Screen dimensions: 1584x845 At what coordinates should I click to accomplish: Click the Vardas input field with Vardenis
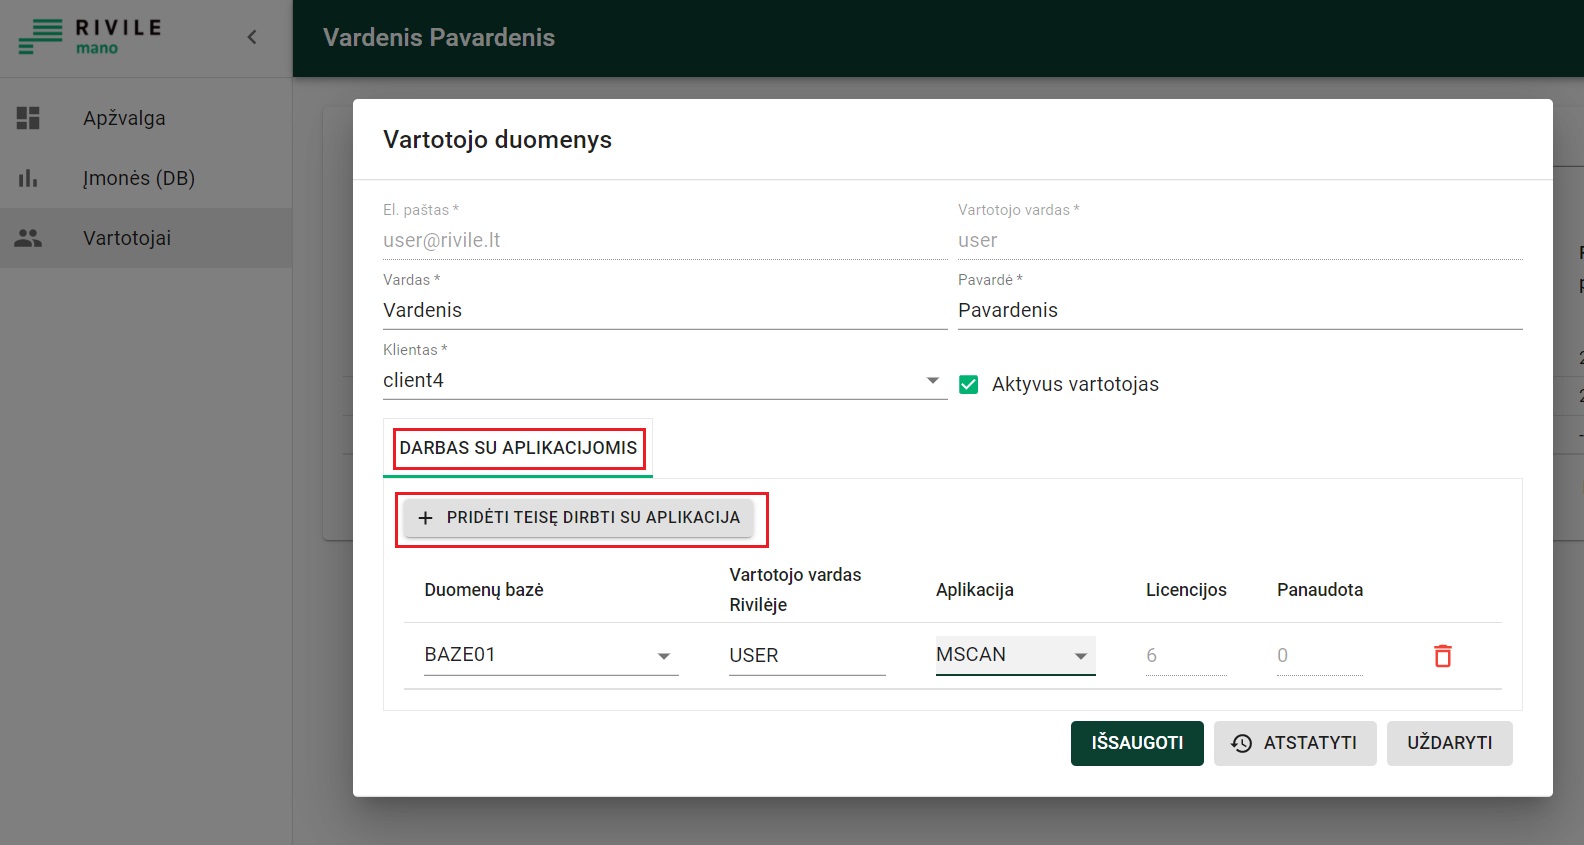664,311
